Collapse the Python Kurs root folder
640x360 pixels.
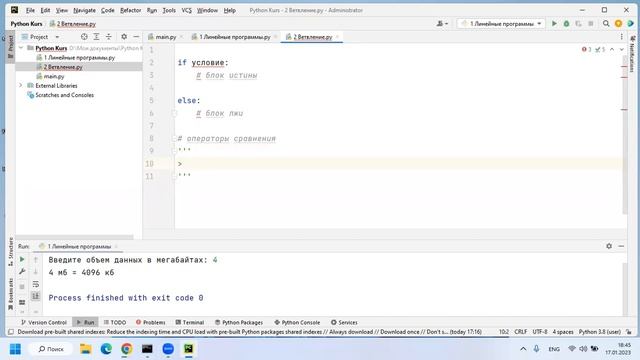click(21, 48)
